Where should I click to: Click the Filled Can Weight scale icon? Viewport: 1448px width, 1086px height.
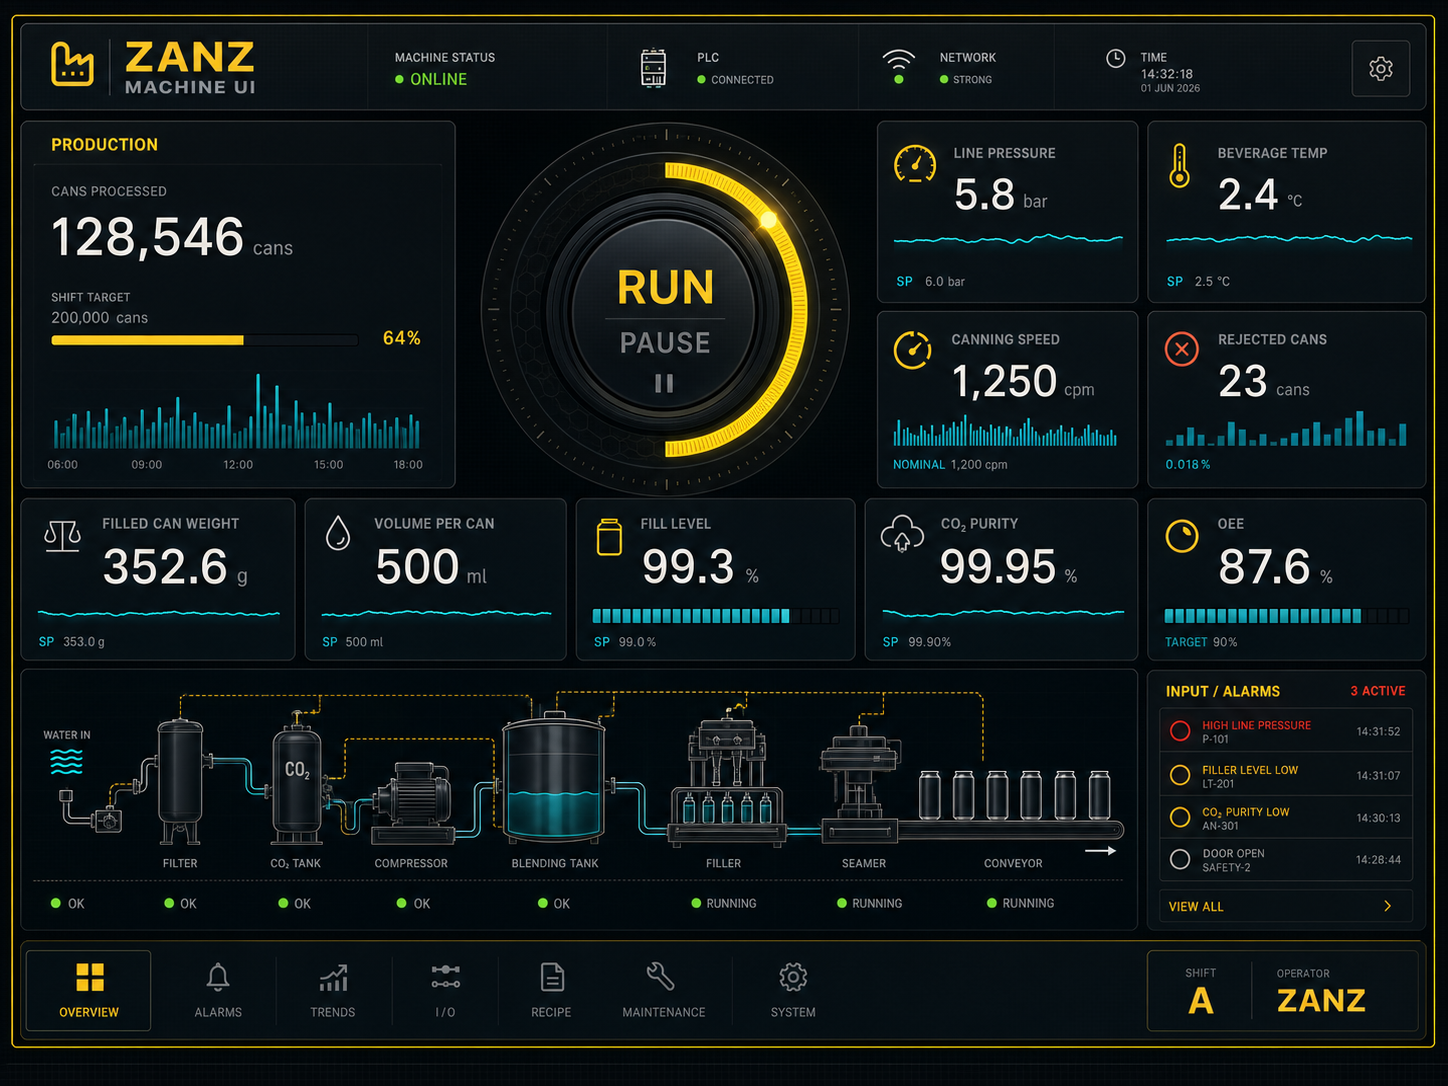pyautogui.click(x=62, y=536)
